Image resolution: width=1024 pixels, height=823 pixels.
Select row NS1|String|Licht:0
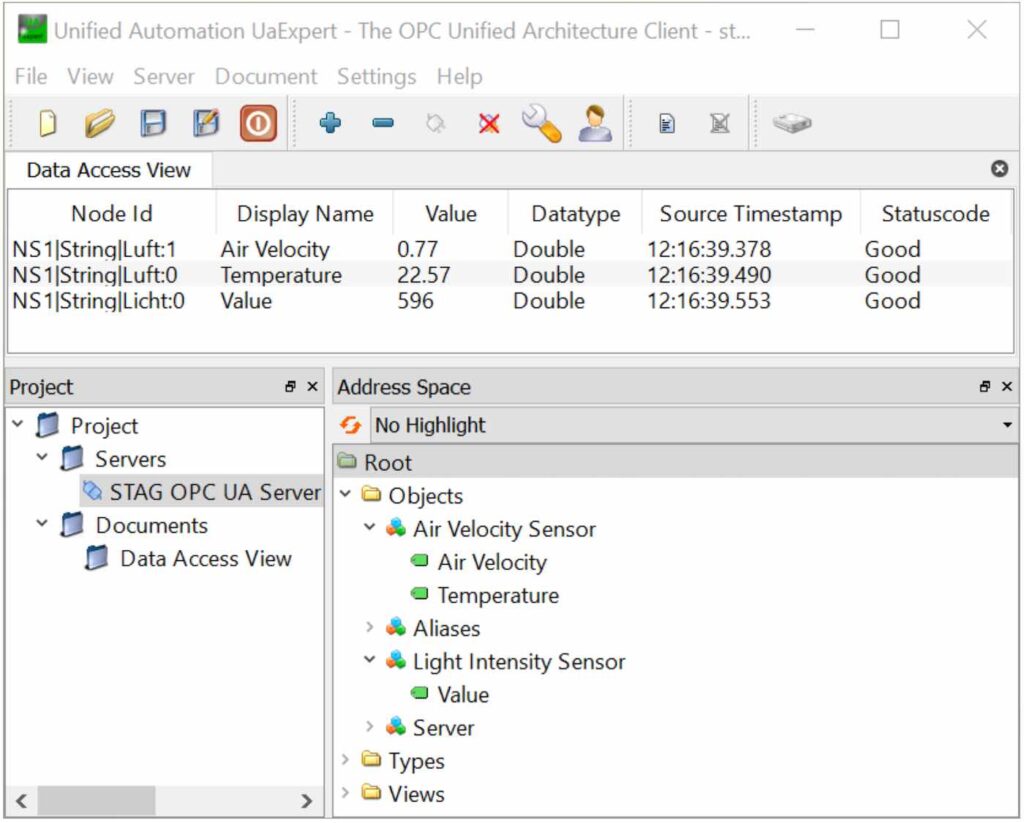[510, 301]
